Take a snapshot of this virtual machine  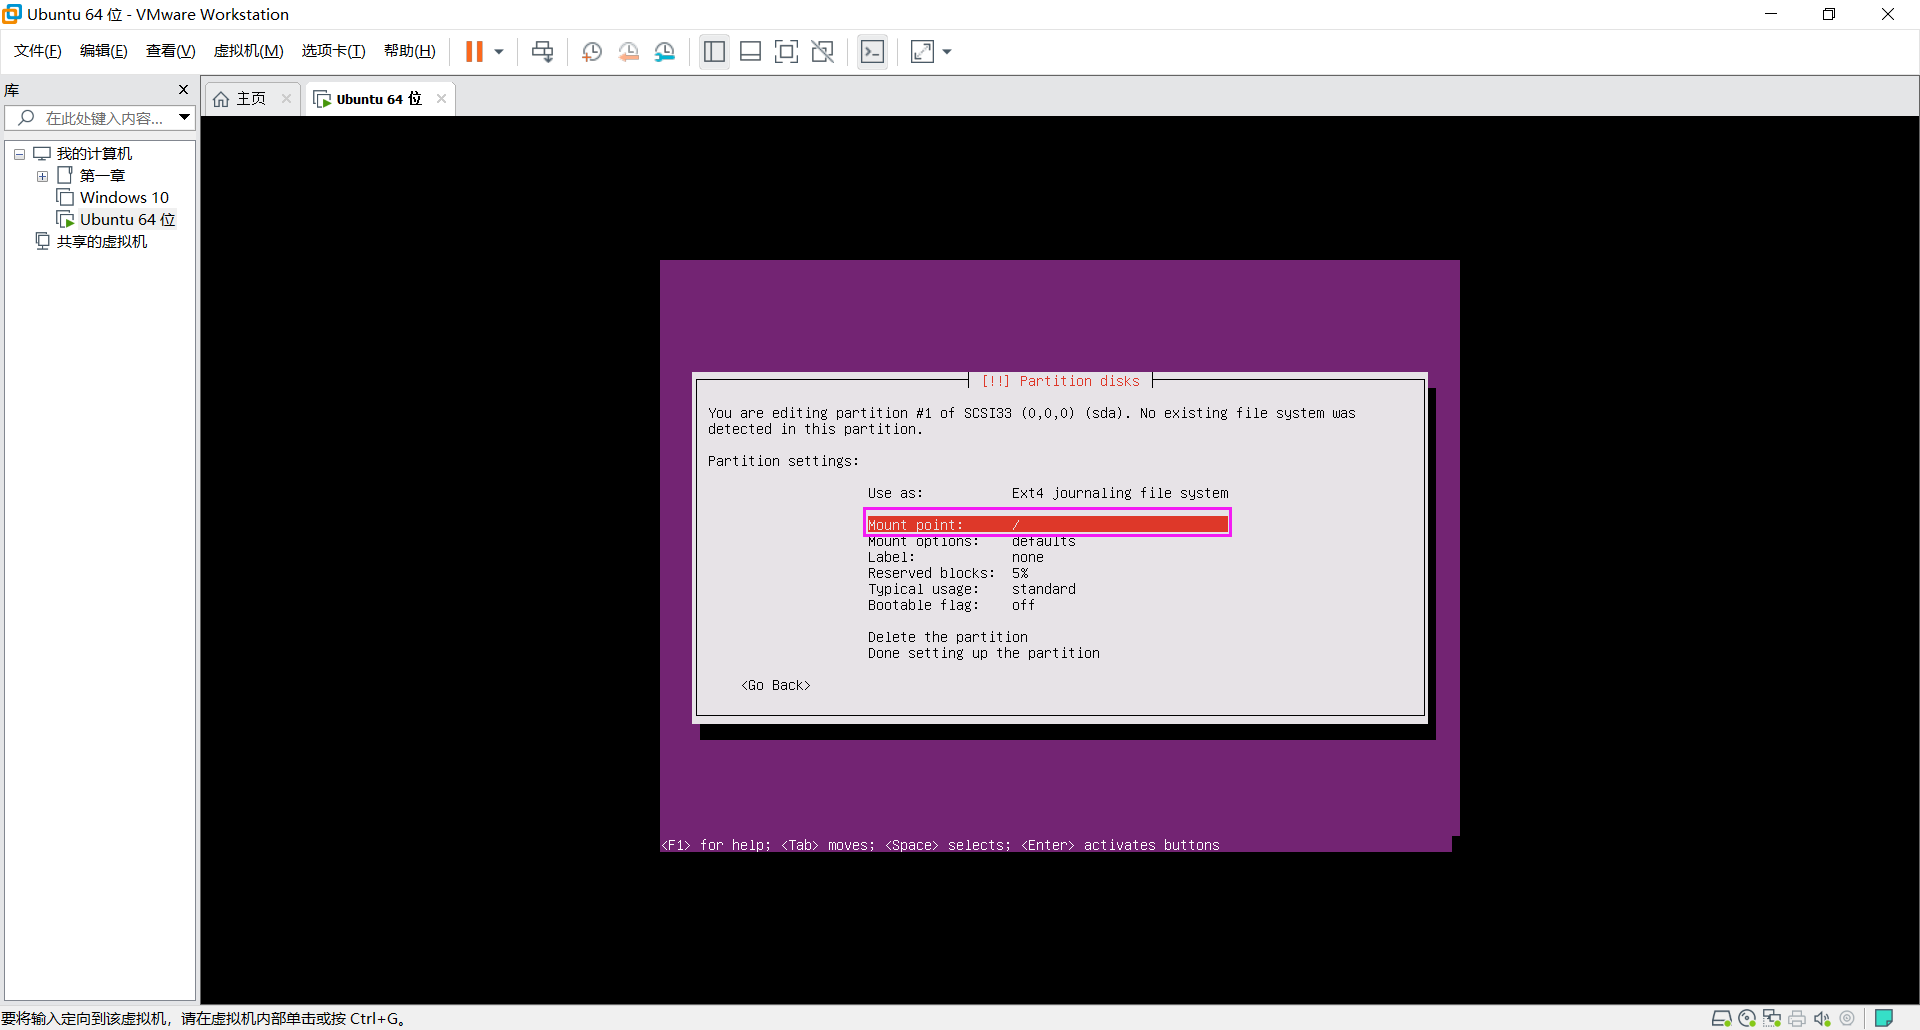click(592, 52)
